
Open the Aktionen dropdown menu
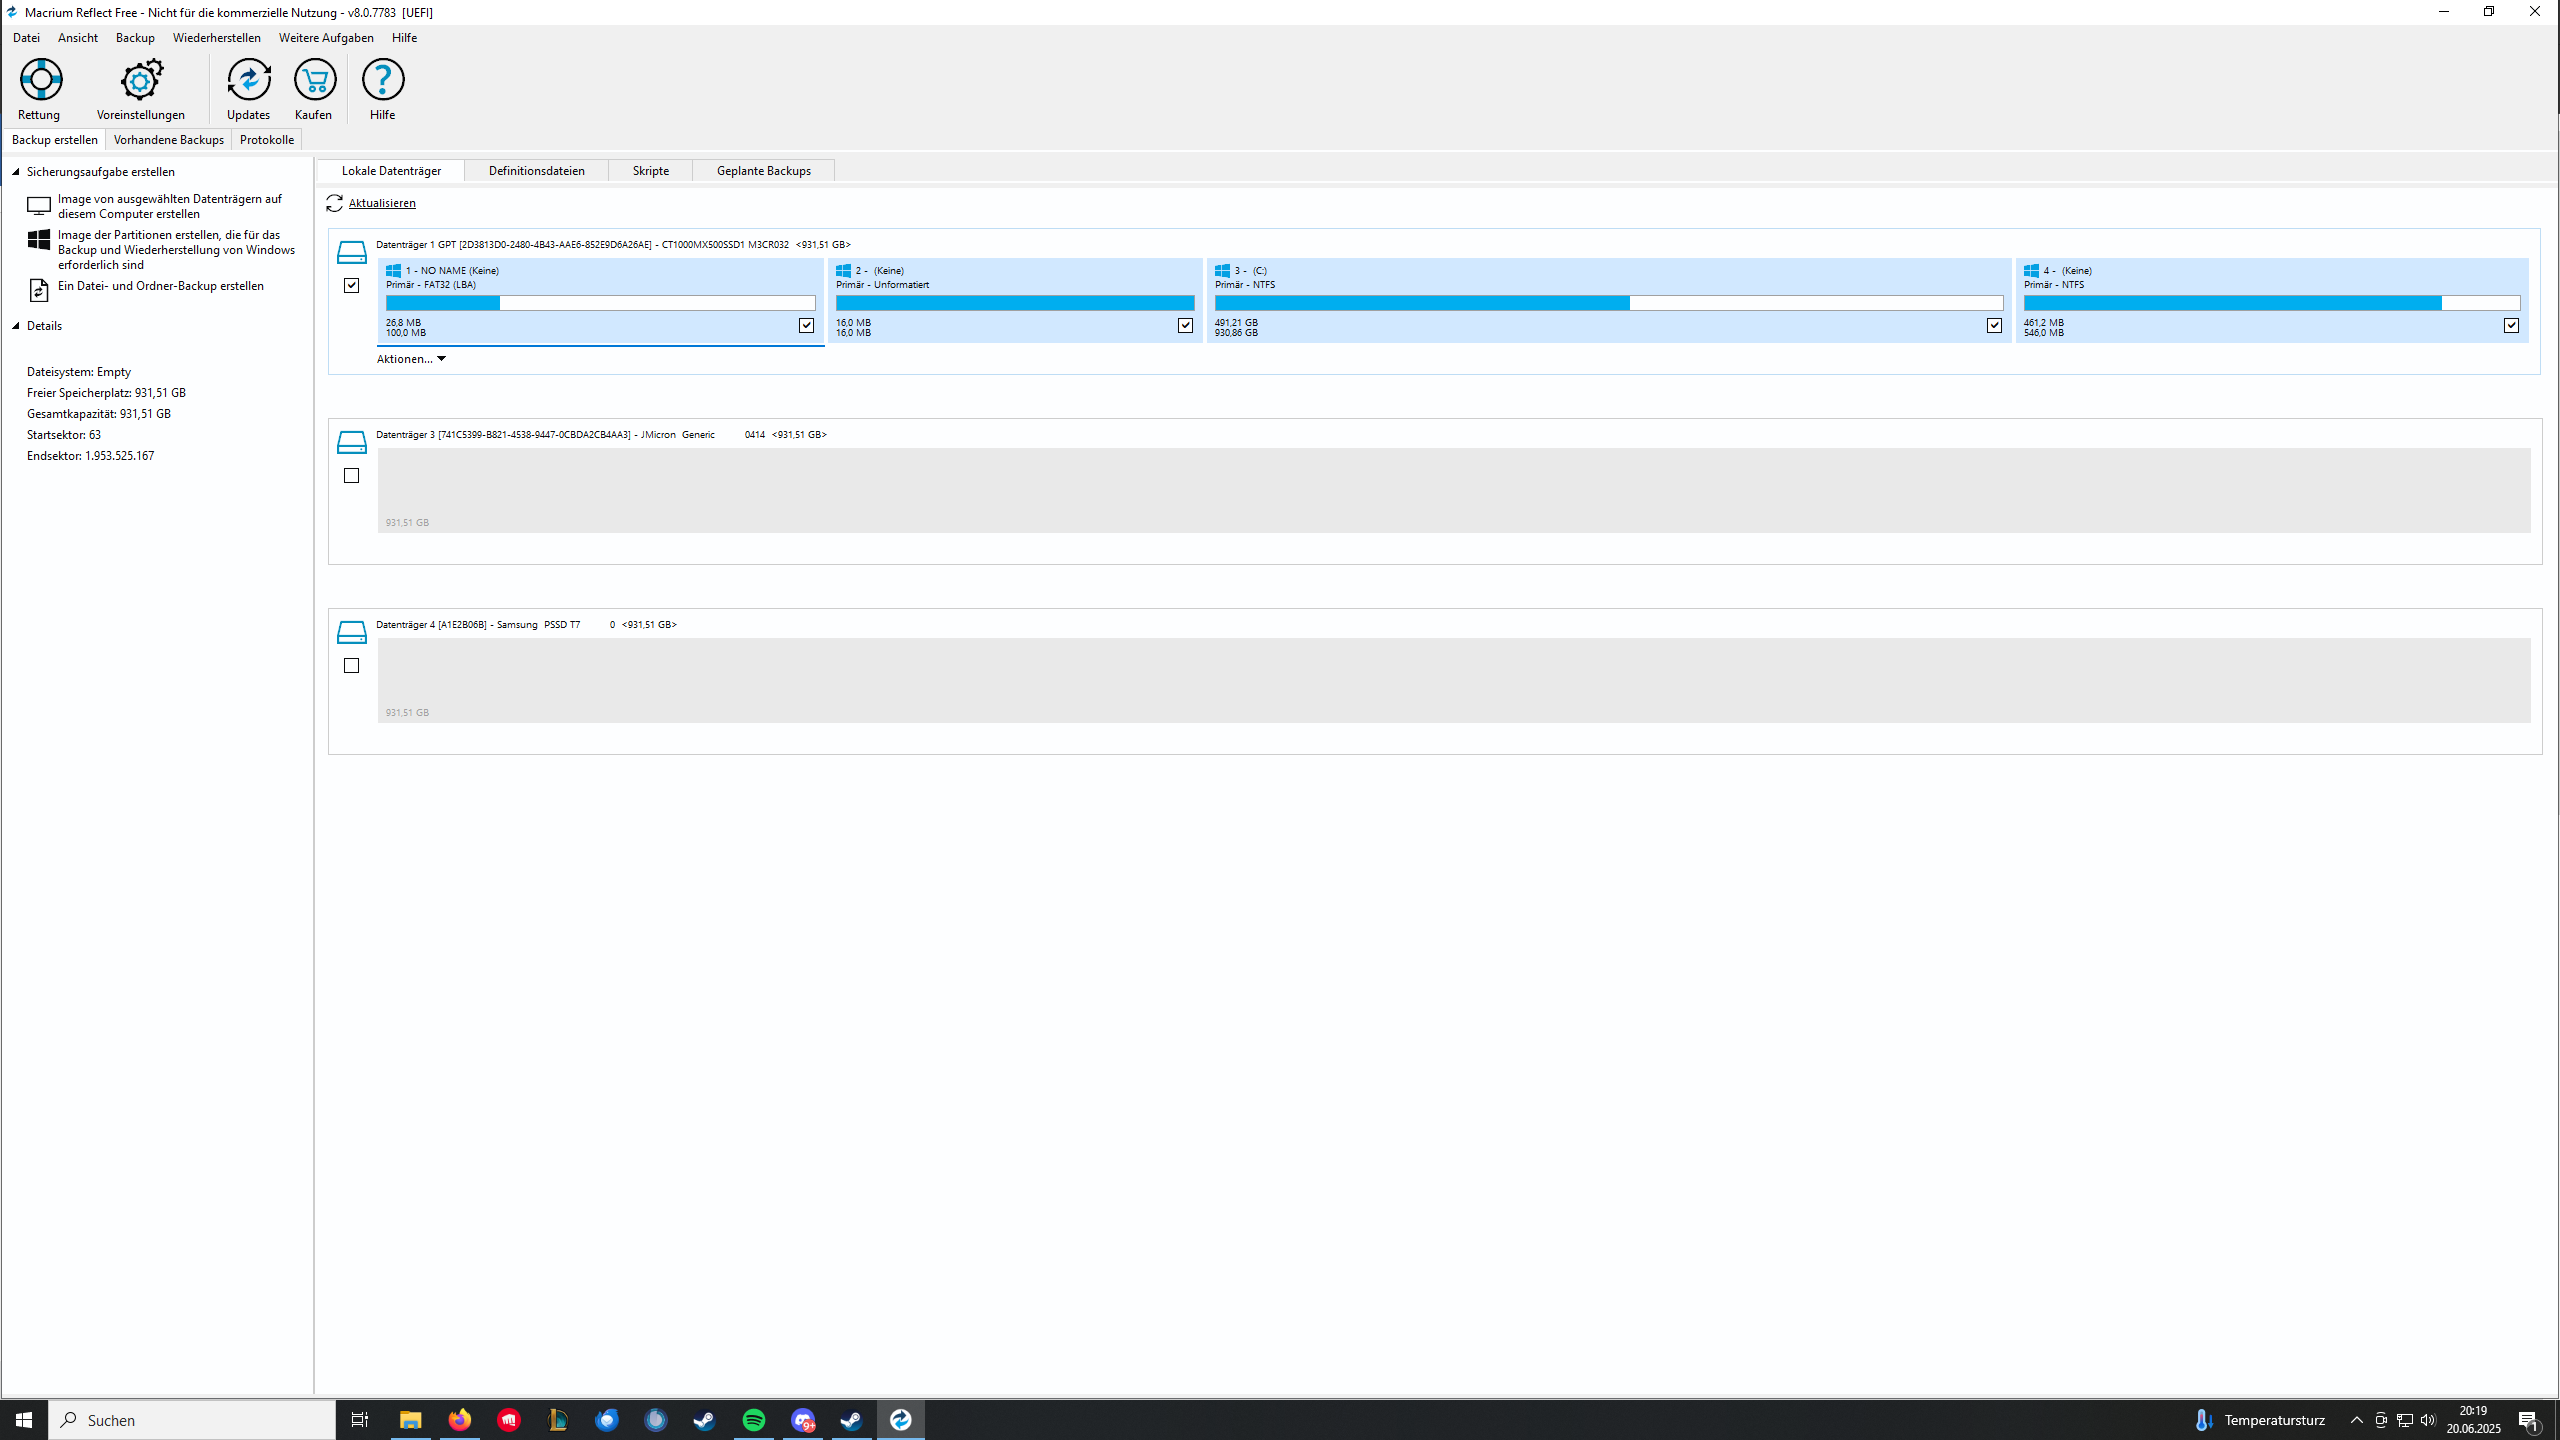coord(411,359)
